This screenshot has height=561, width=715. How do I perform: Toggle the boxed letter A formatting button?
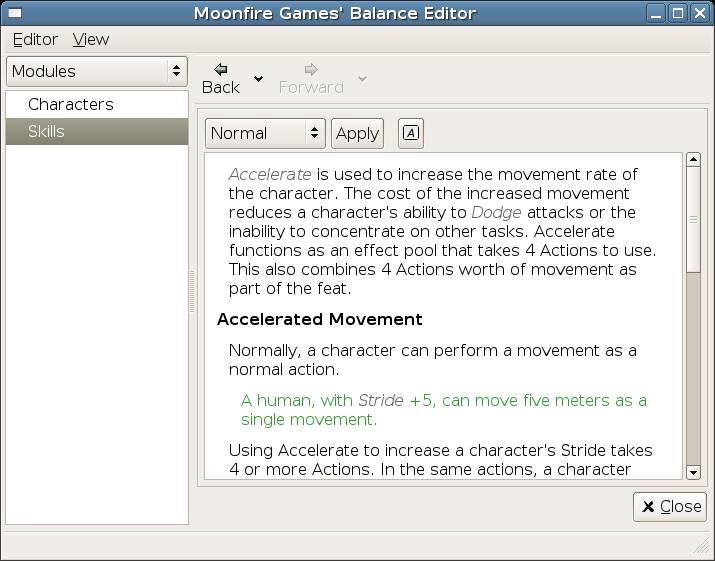[x=411, y=133]
